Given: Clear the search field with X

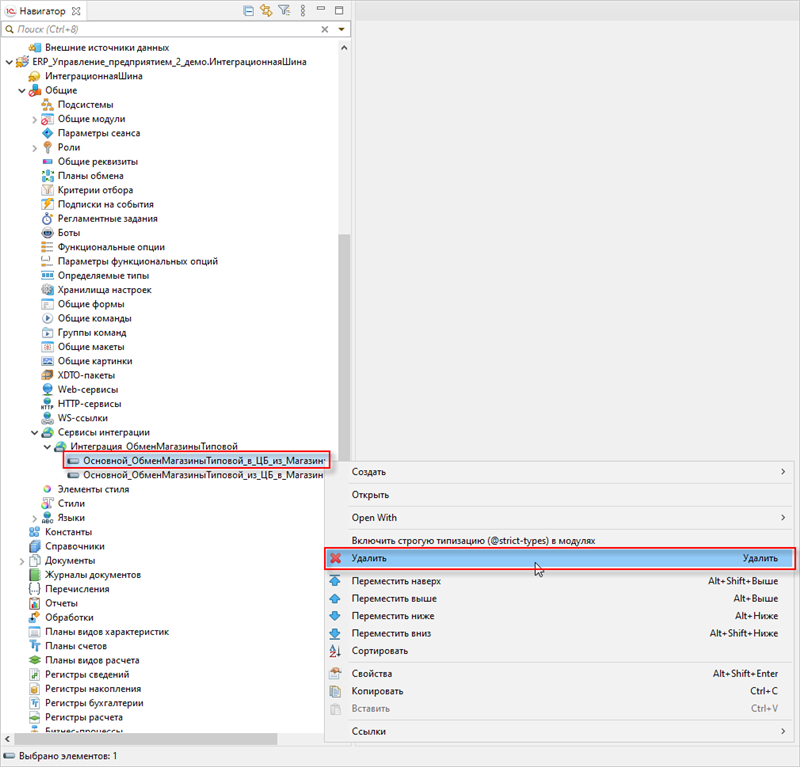Looking at the screenshot, I should (x=324, y=30).
